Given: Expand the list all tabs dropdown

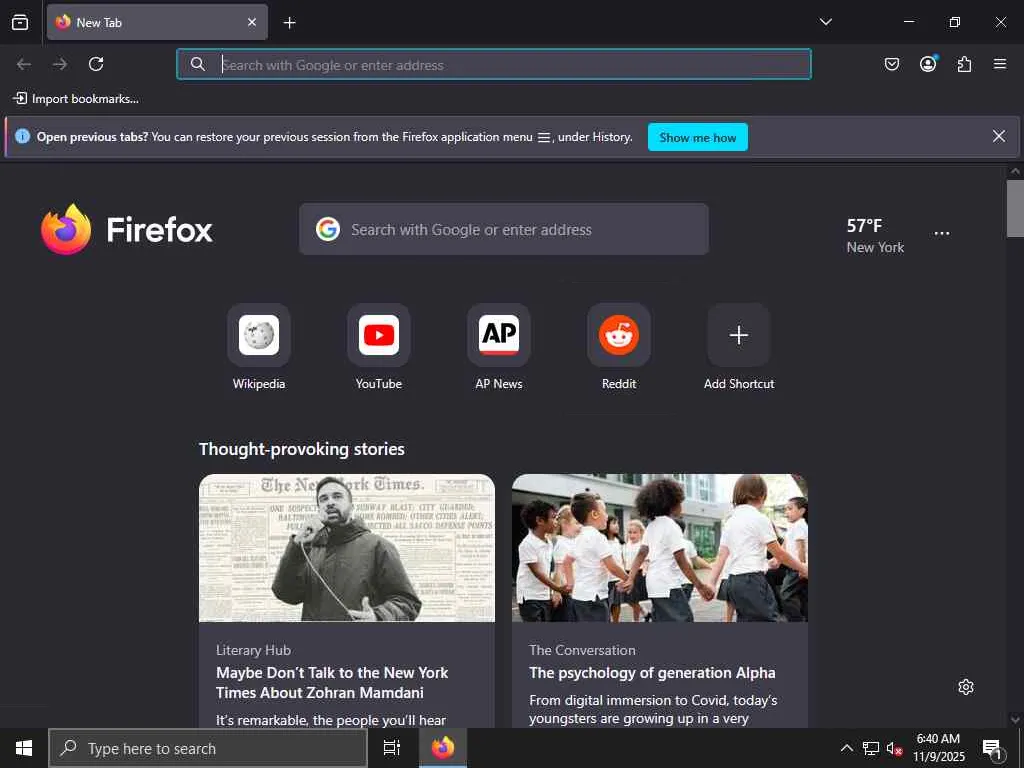Looking at the screenshot, I should point(825,22).
